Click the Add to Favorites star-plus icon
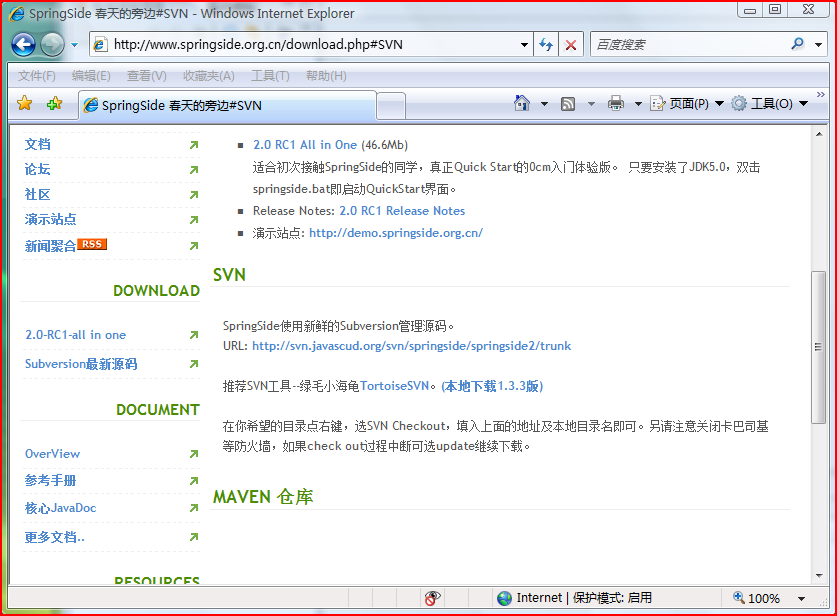Viewport: 837px width, 616px height. (x=54, y=104)
